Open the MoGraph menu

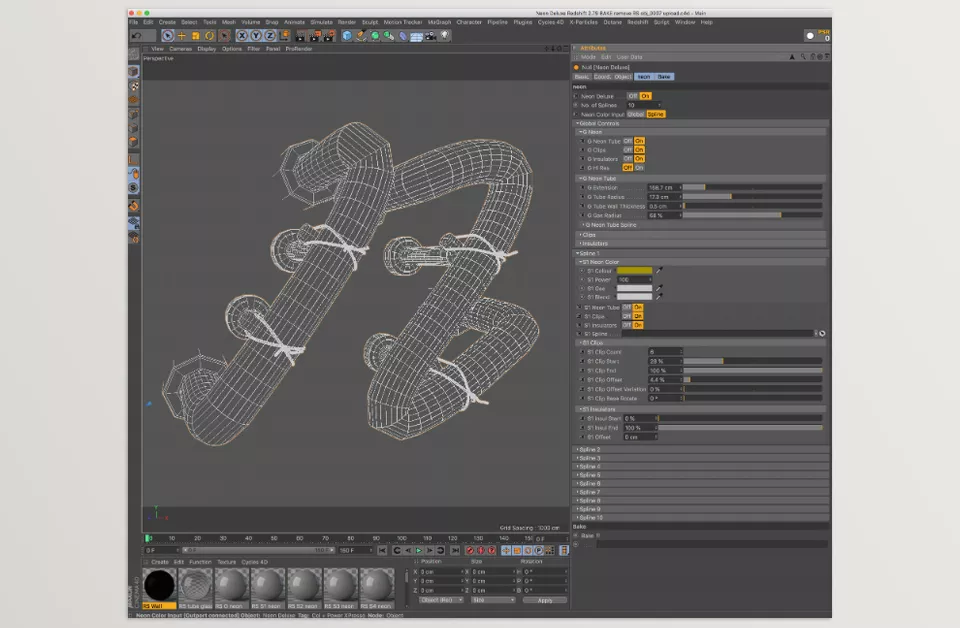[439, 22]
